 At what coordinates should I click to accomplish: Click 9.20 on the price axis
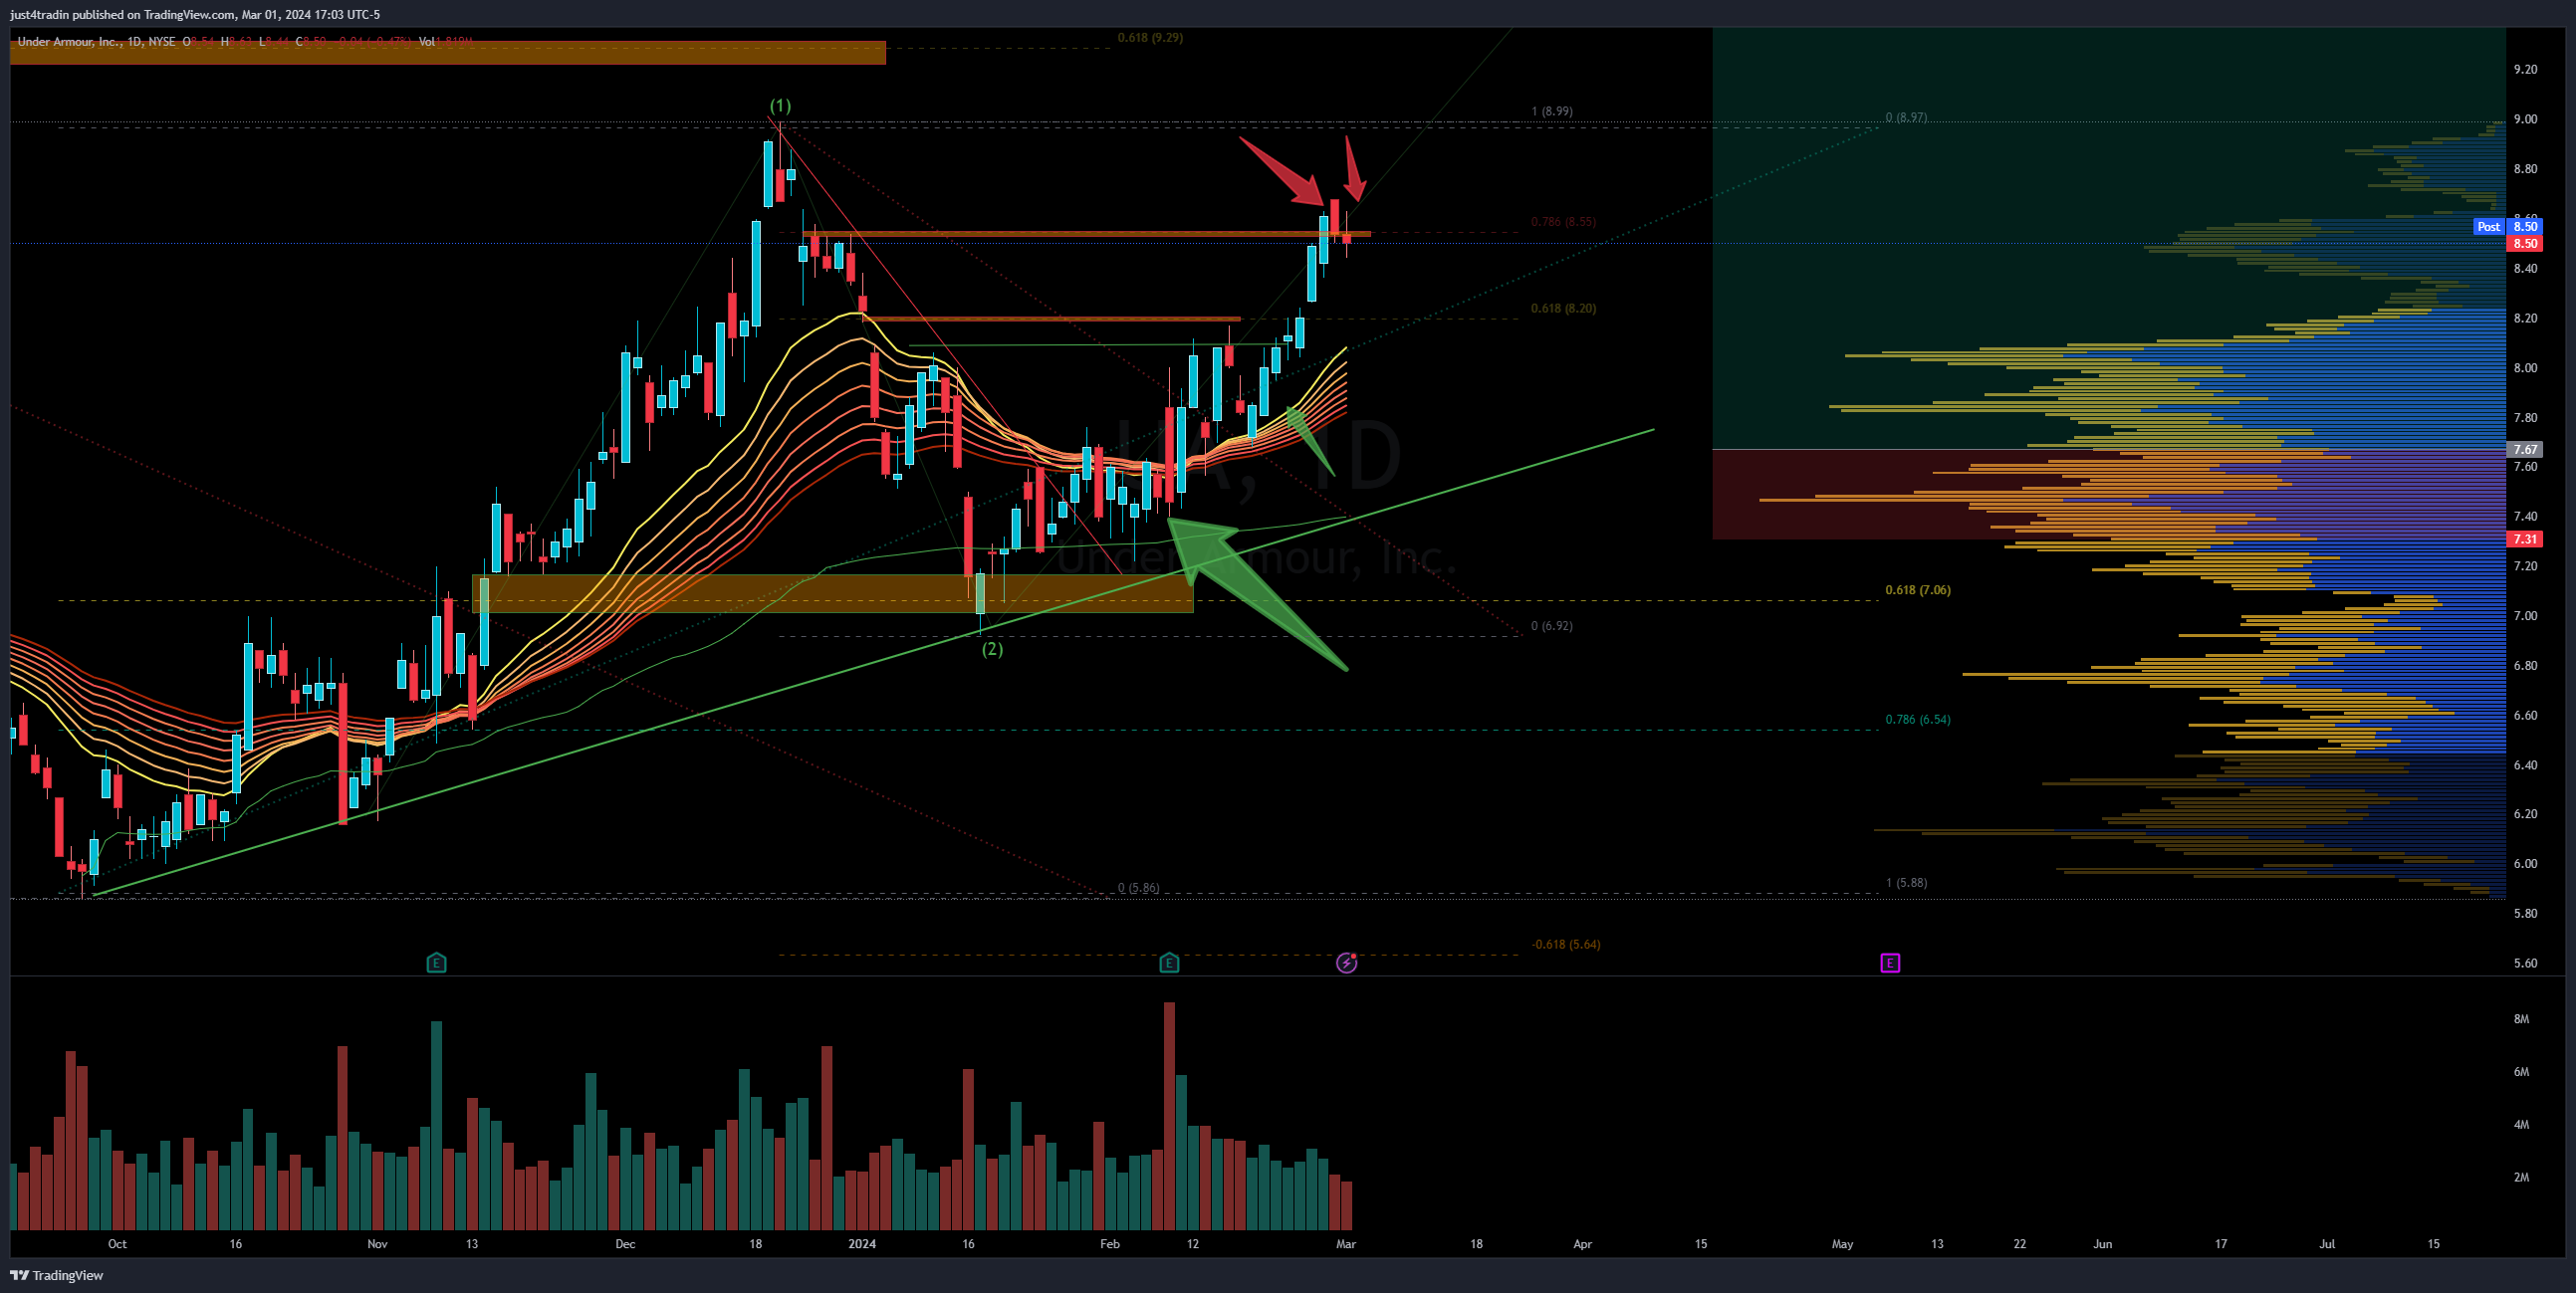tap(2525, 69)
